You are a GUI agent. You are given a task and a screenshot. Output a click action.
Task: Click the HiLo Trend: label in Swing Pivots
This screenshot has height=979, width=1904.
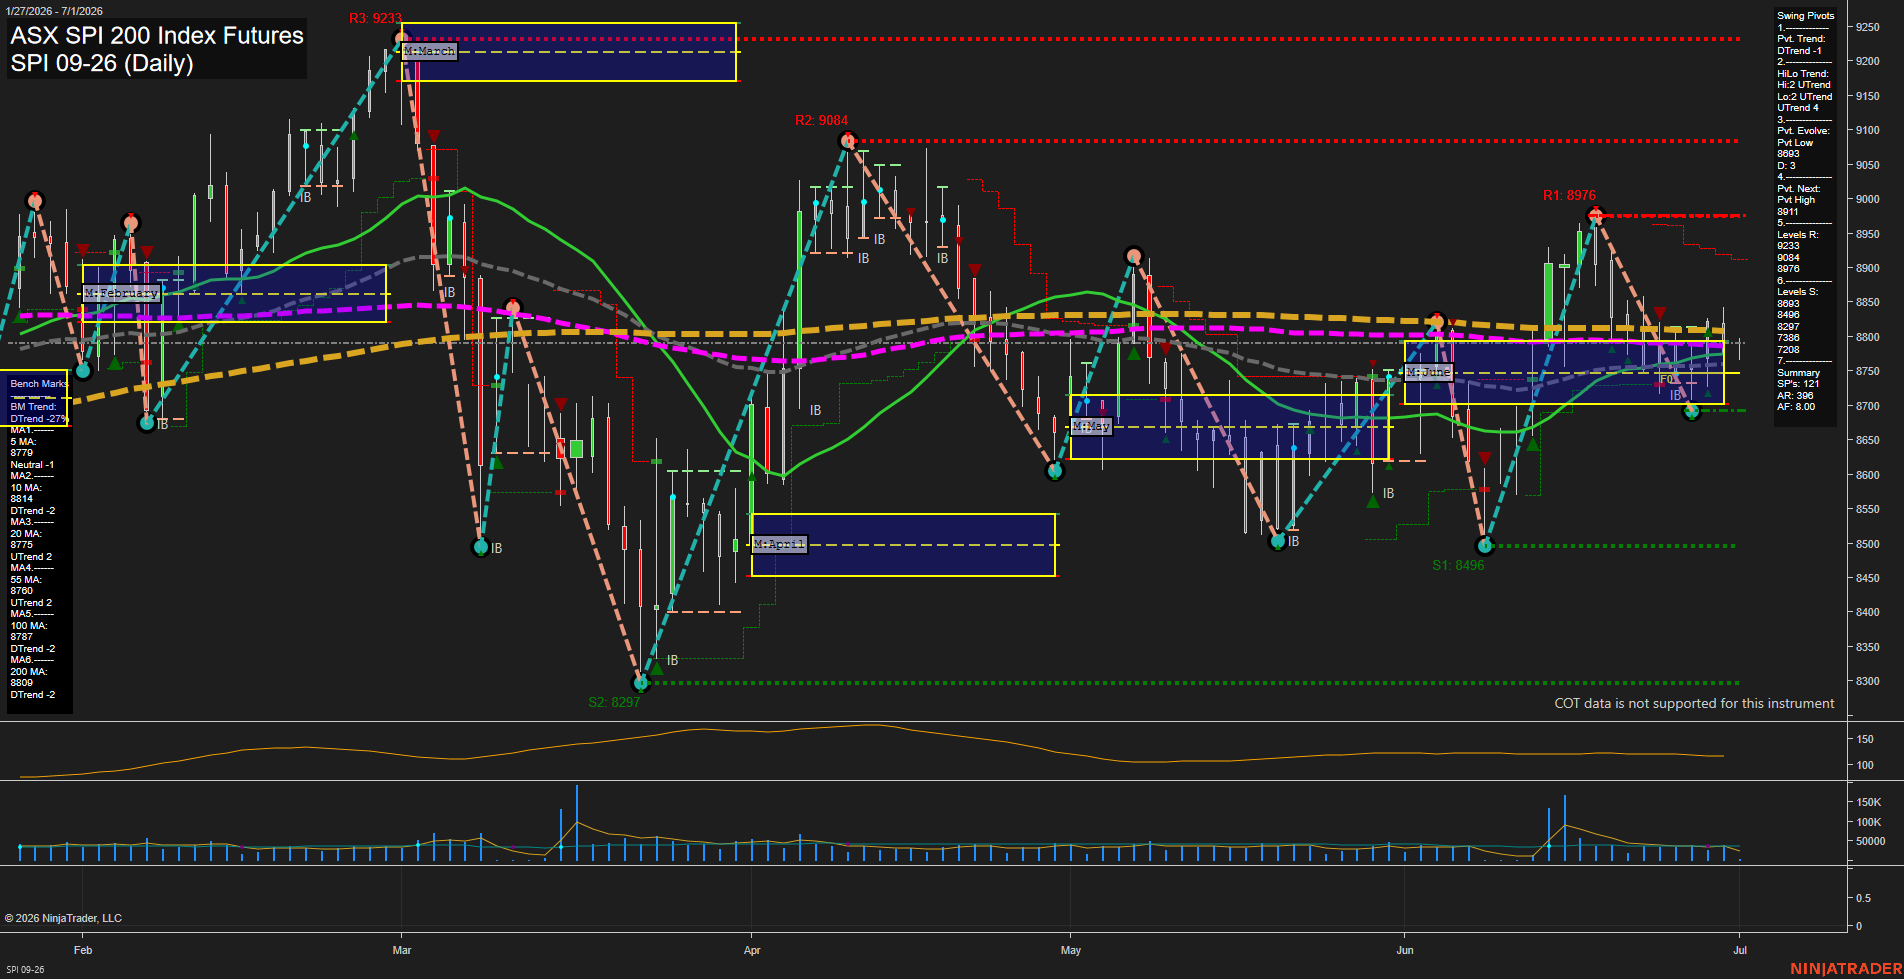tap(1803, 74)
